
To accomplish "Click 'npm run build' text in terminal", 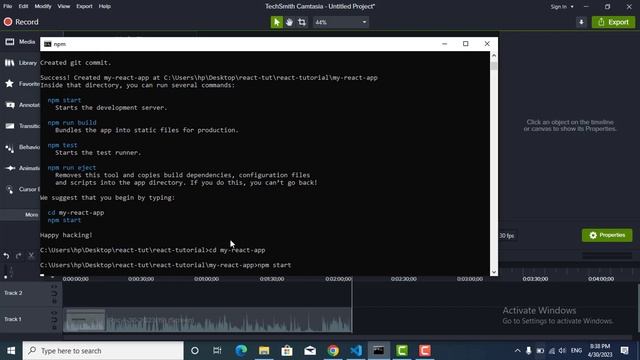I will [x=72, y=122].
